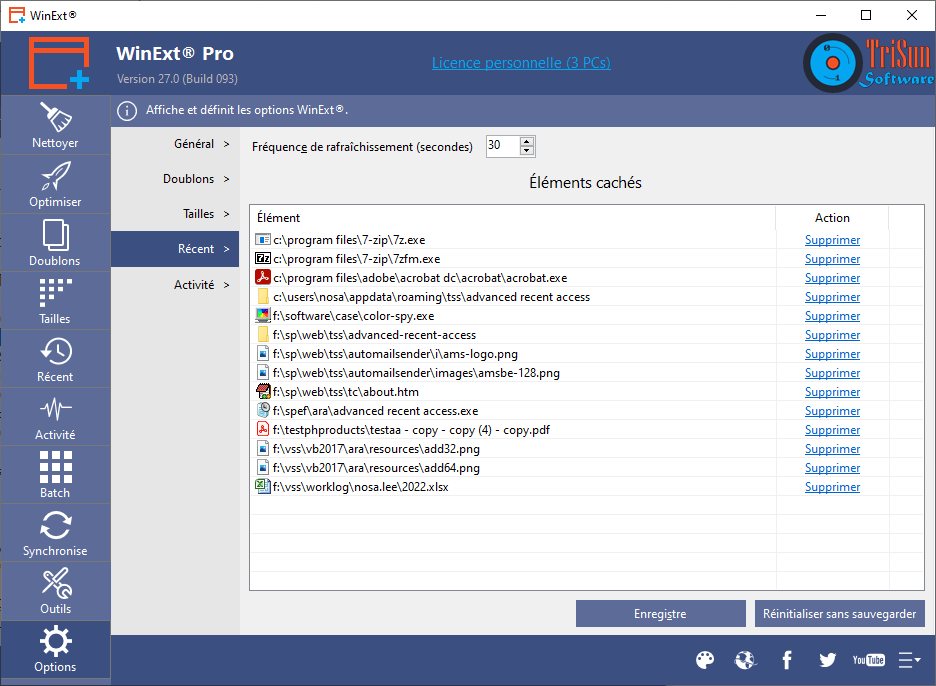Click the 7zfm.exe file icon
936x686 pixels.
[263, 259]
